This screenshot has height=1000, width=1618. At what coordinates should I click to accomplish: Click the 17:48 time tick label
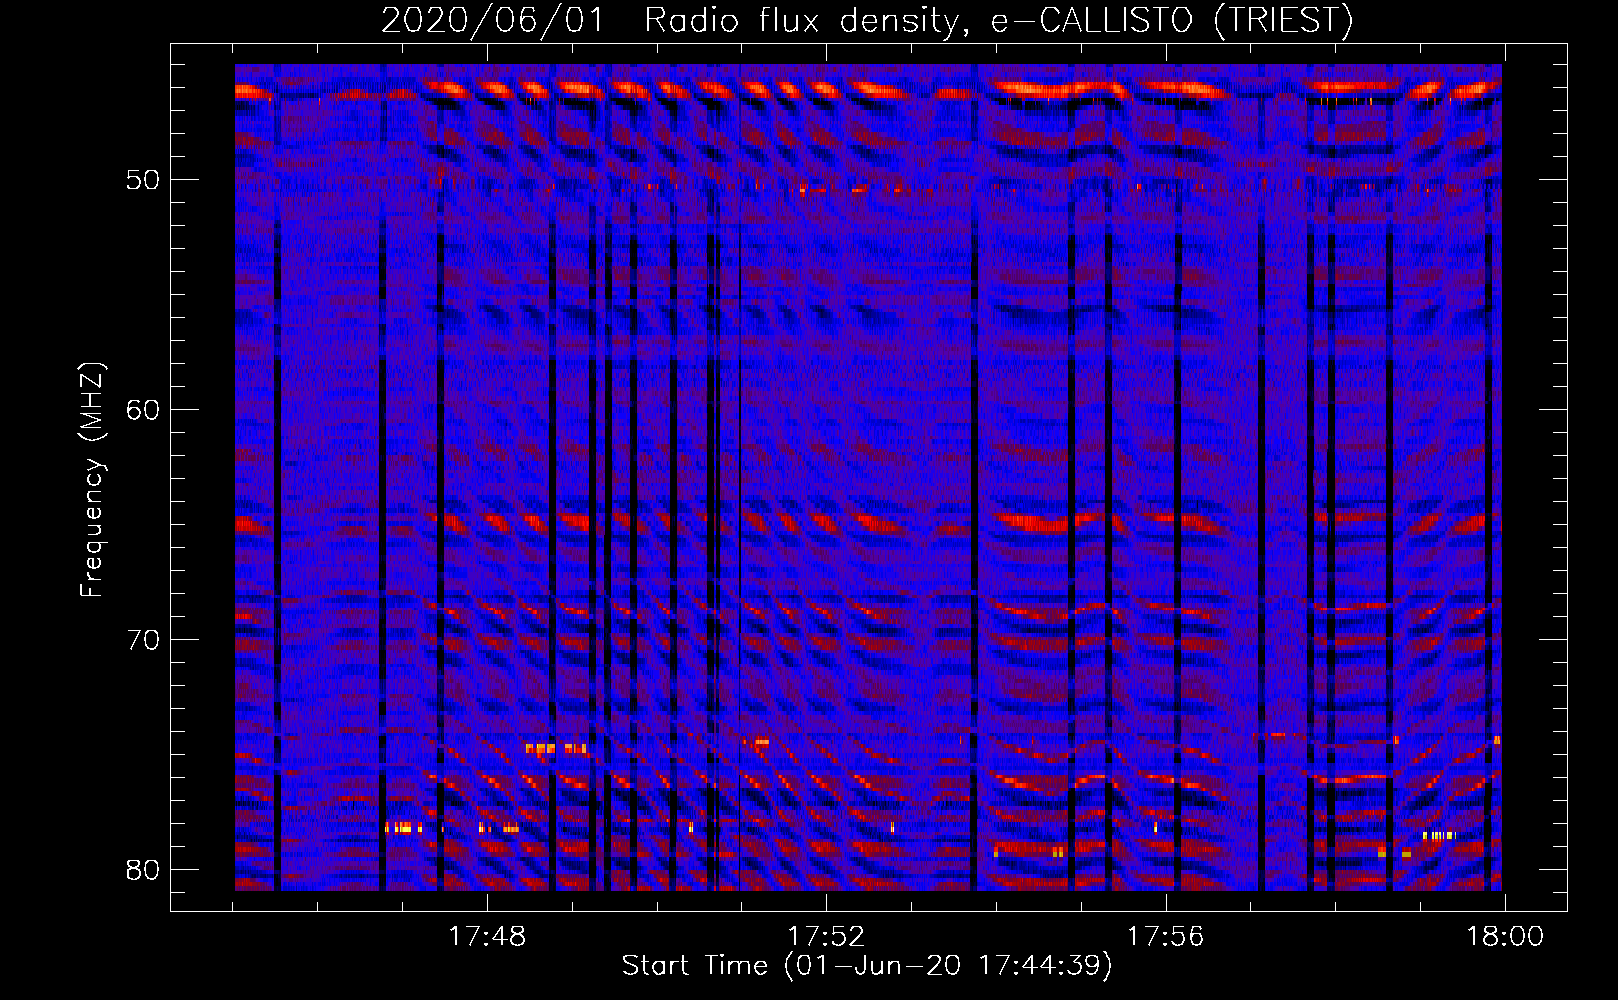click(487, 937)
